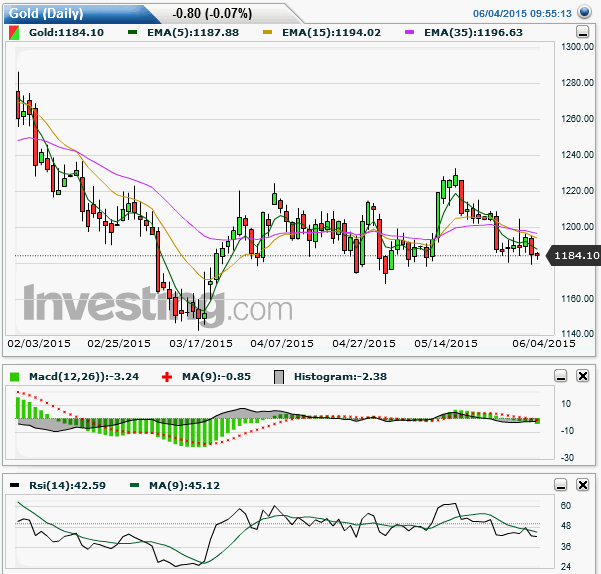Click the 06/04/2015 date axis label
601x574 pixels.
pos(544,343)
